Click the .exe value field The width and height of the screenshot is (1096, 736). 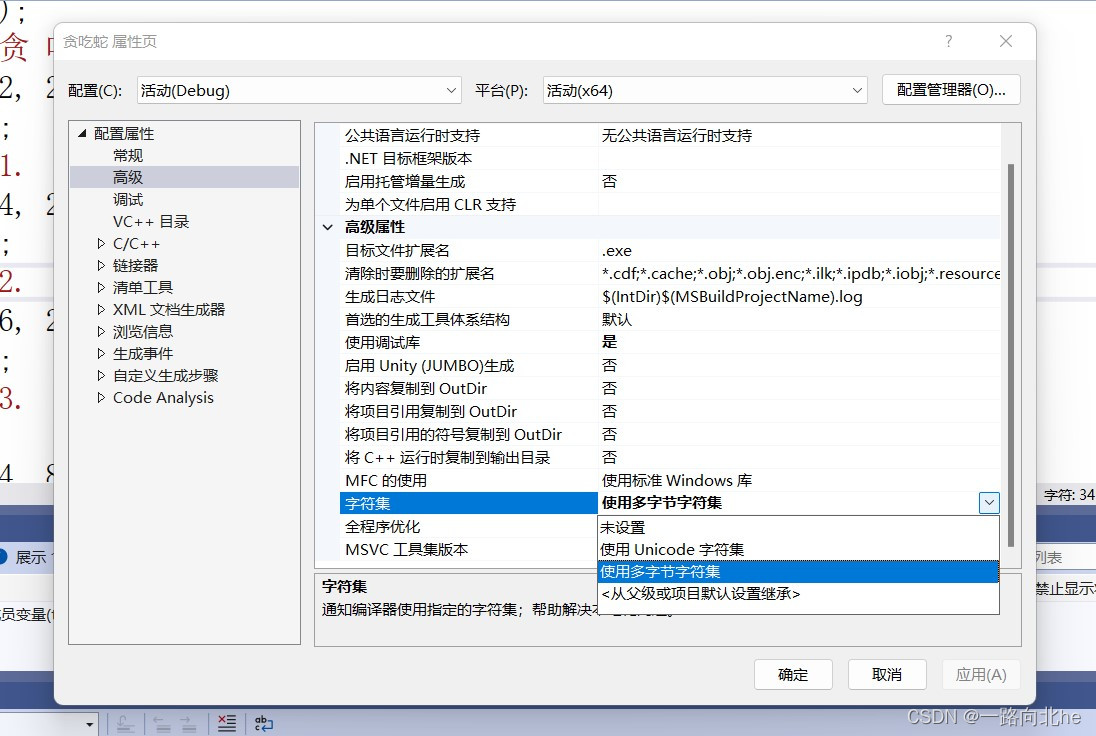point(800,250)
